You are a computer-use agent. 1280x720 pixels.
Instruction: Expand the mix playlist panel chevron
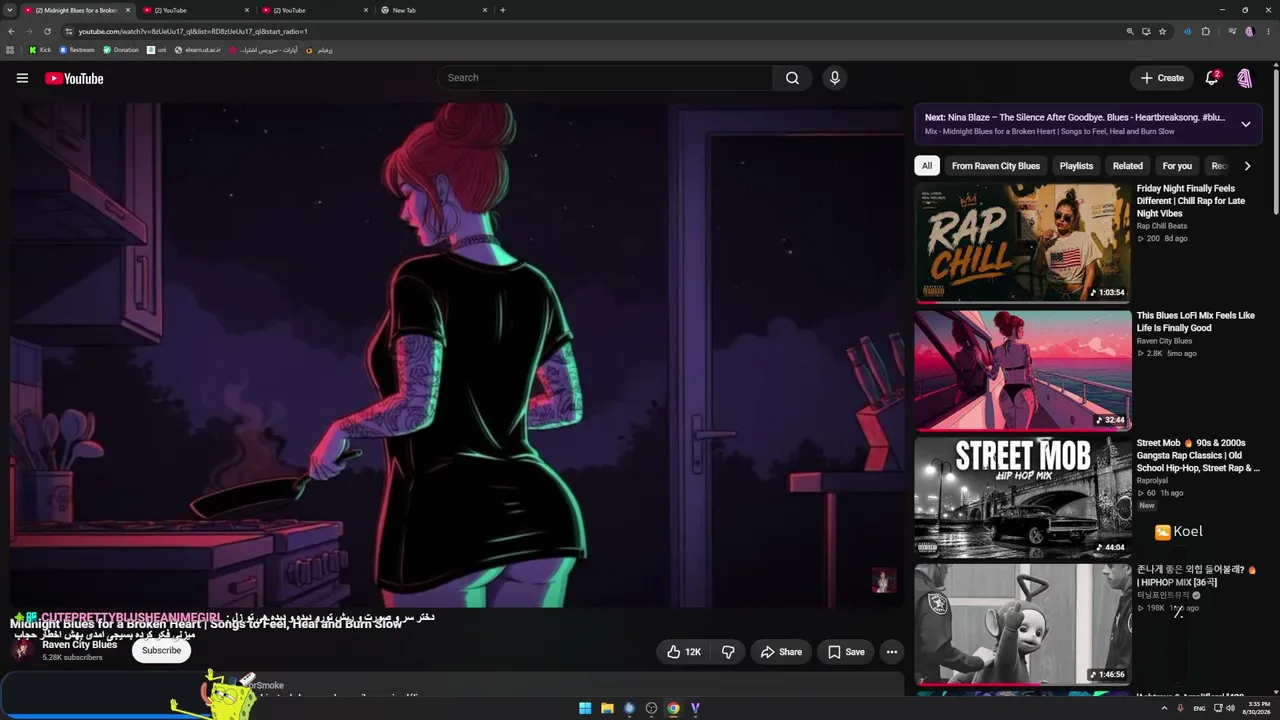click(x=1246, y=124)
